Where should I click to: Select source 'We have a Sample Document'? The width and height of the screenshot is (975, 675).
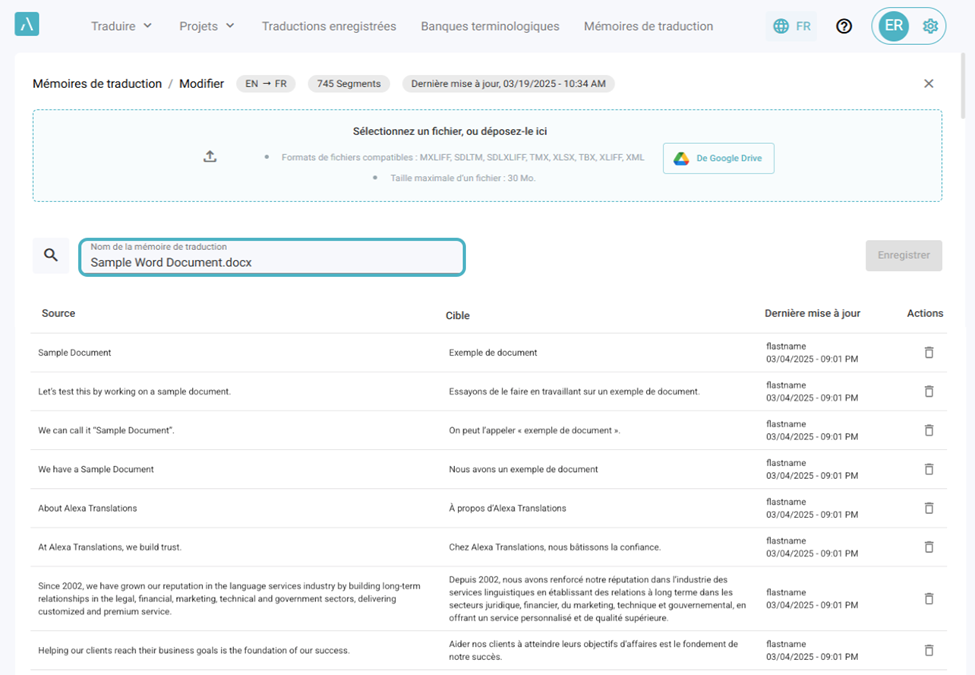pos(96,469)
